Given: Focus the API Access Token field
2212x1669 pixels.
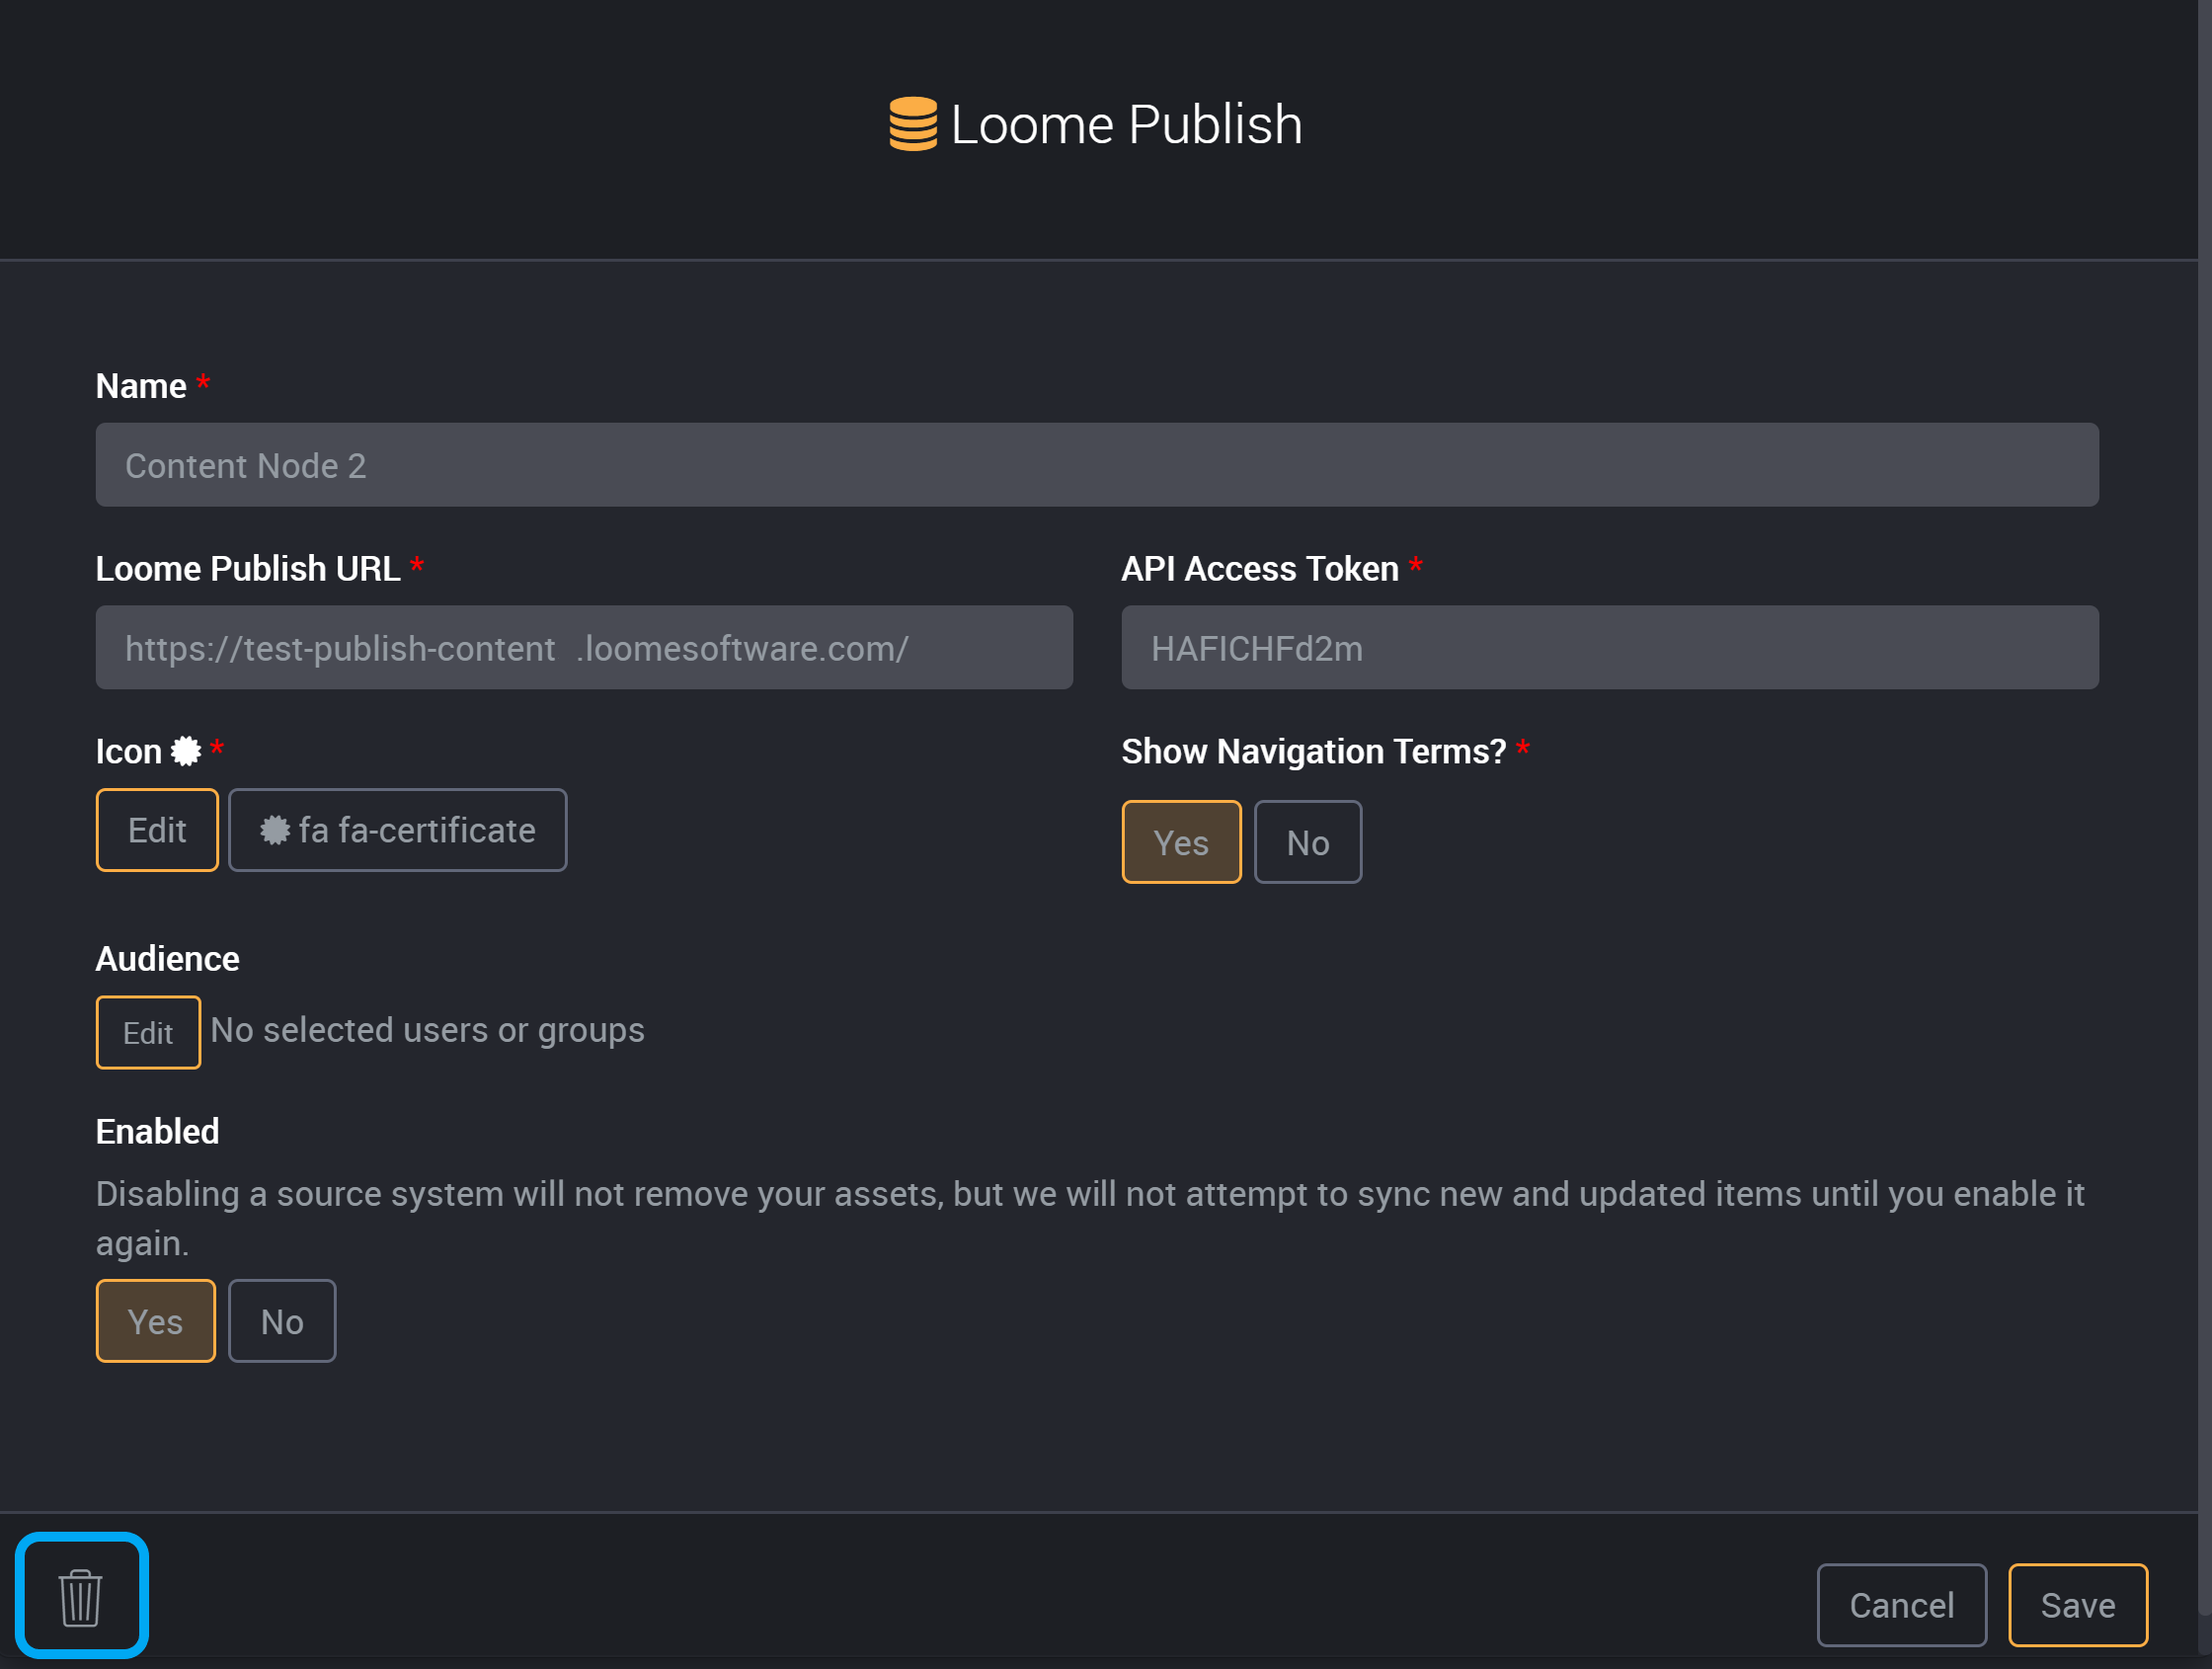Looking at the screenshot, I should (x=1610, y=647).
